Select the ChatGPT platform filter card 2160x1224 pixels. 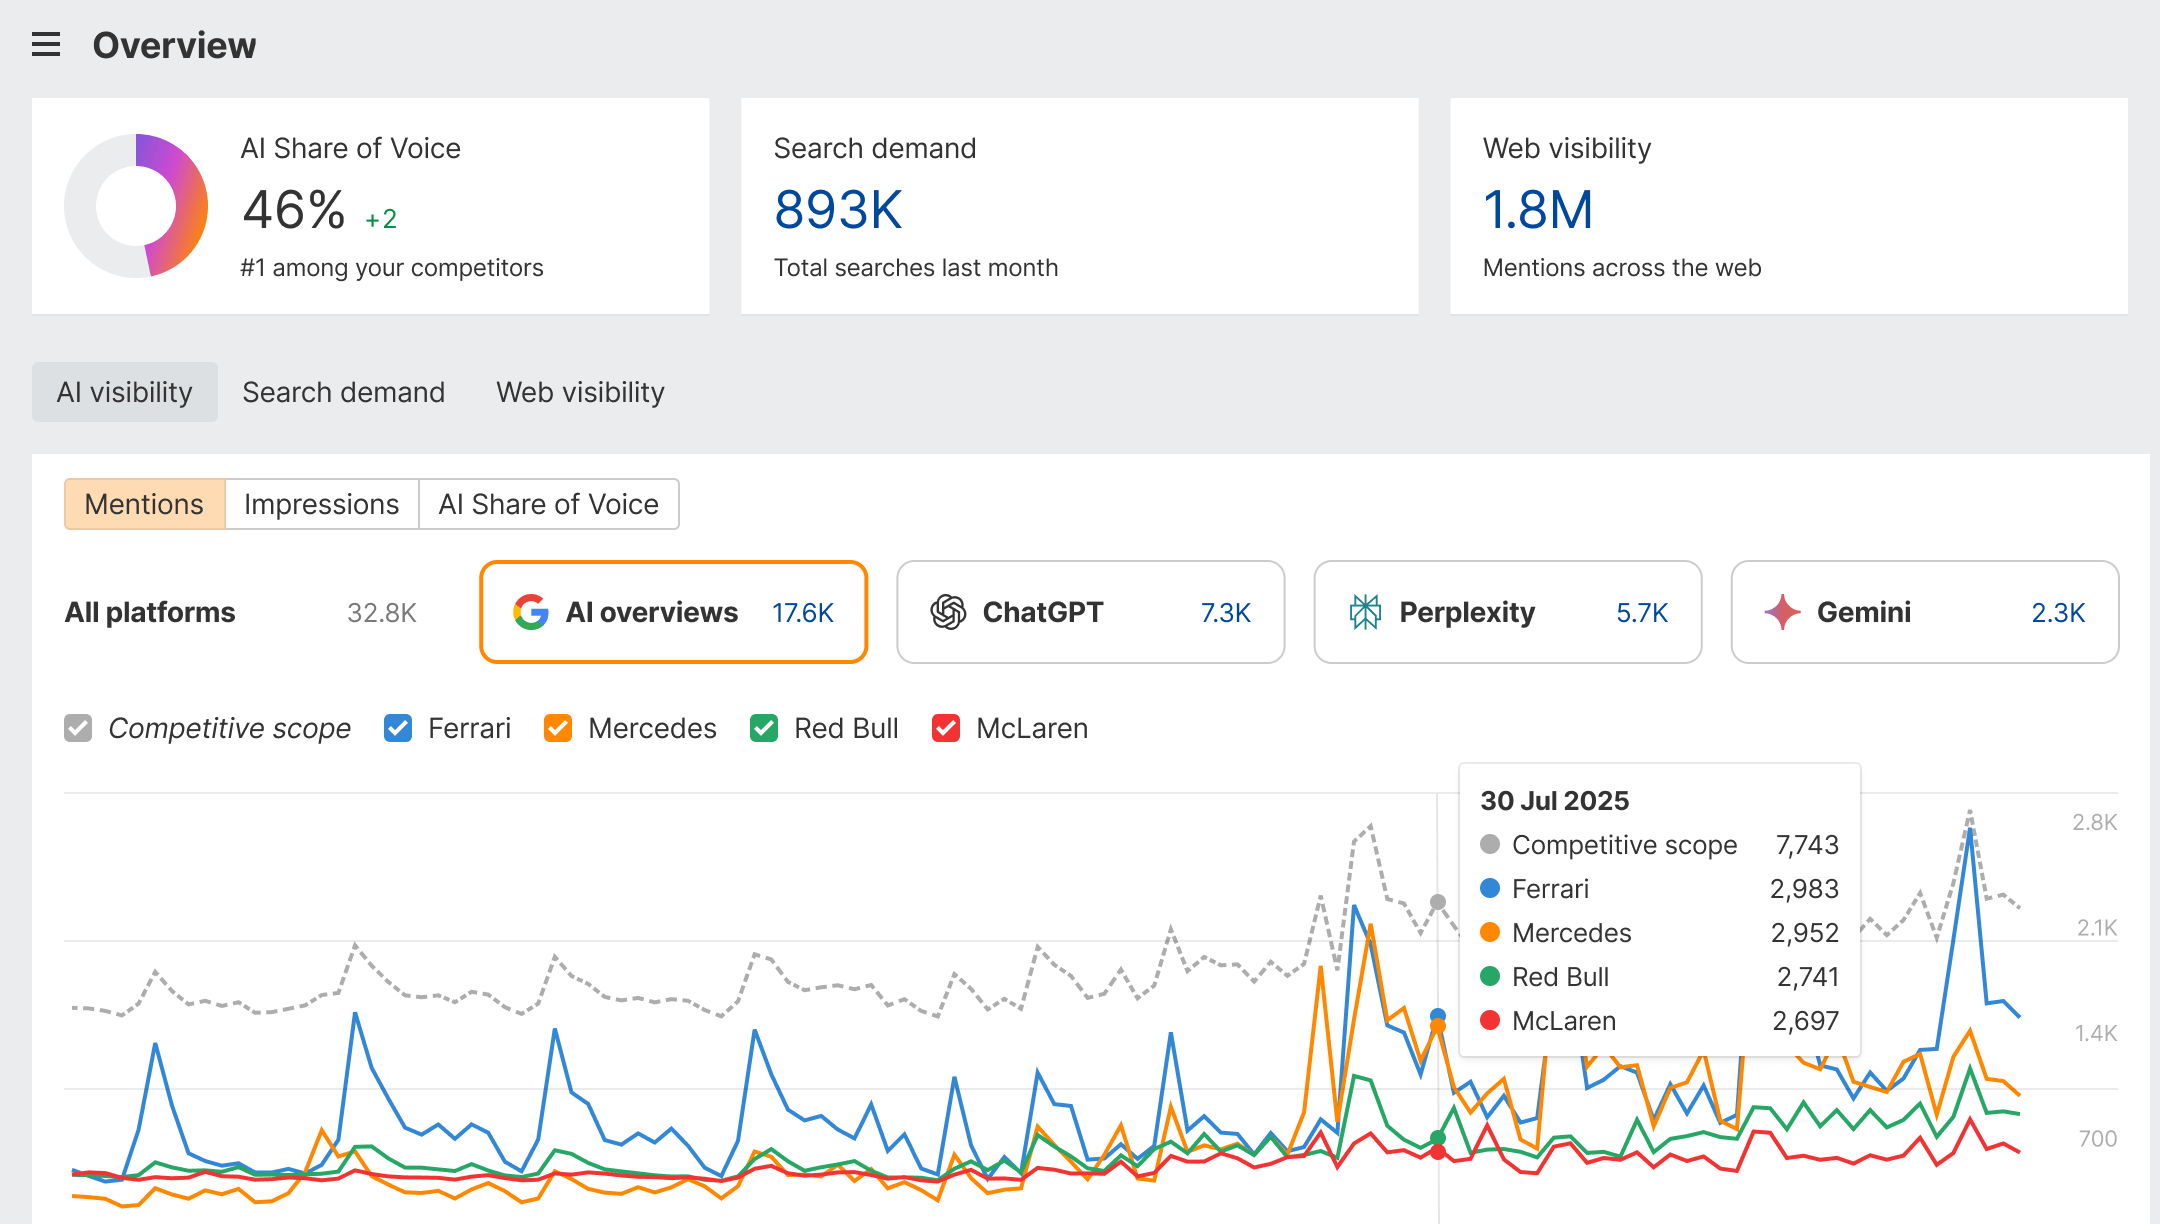click(x=1089, y=612)
